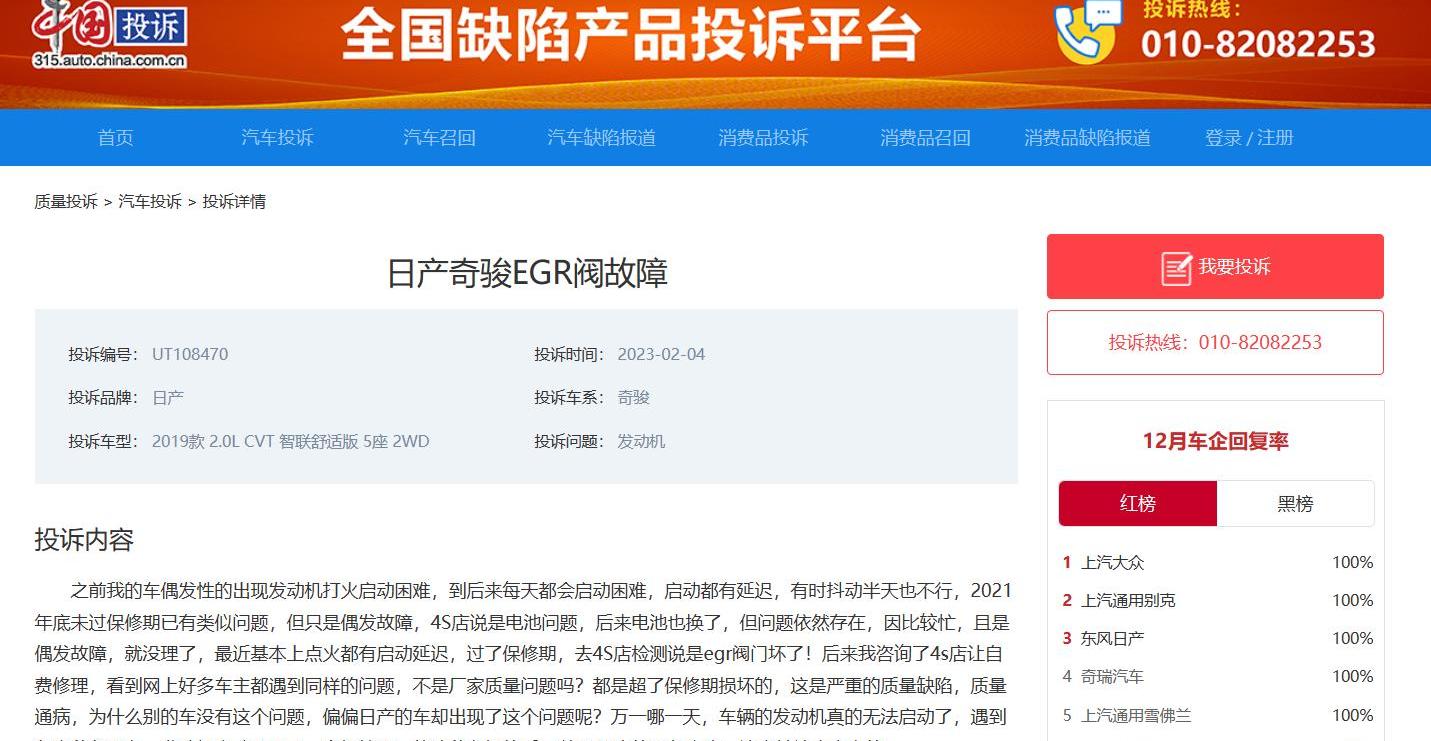Click the banner hotline number 010-82082253
1431x741 pixels.
(1259, 44)
